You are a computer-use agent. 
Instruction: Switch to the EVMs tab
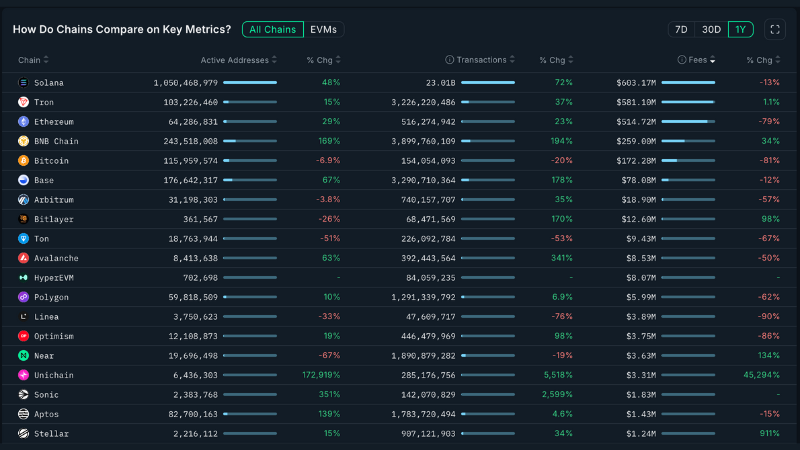(323, 29)
